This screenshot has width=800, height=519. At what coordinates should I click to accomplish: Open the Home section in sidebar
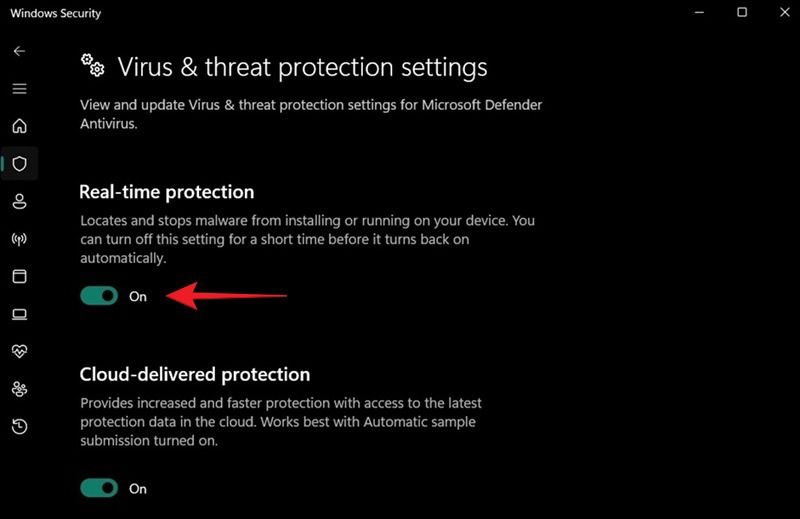(19, 126)
